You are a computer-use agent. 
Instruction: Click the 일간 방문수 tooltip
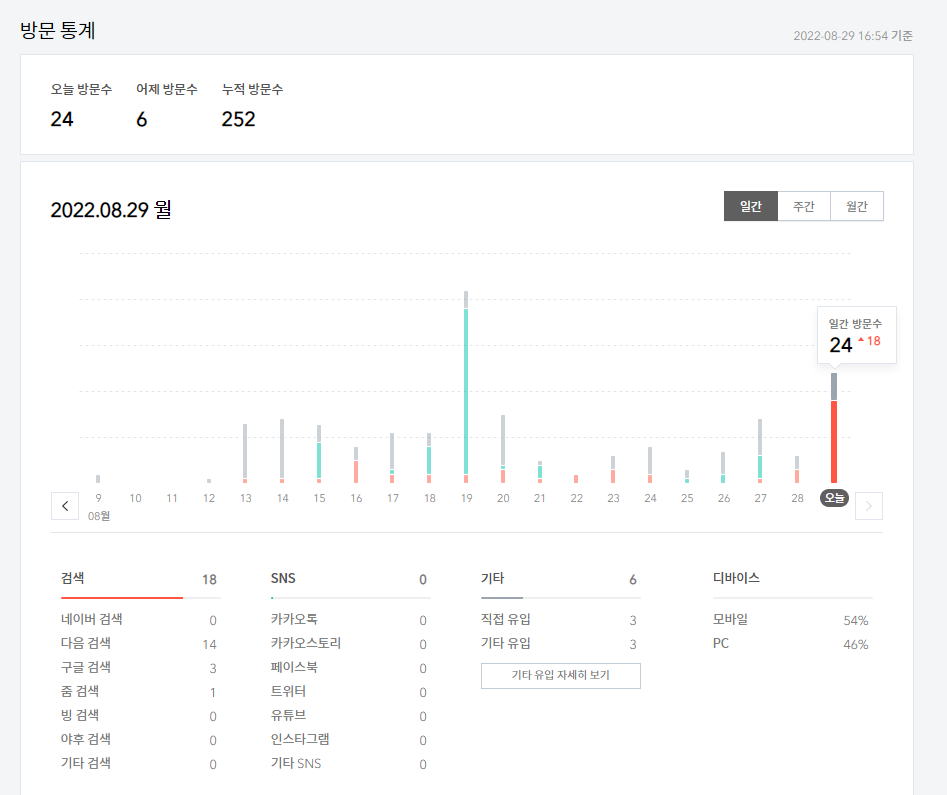point(856,335)
